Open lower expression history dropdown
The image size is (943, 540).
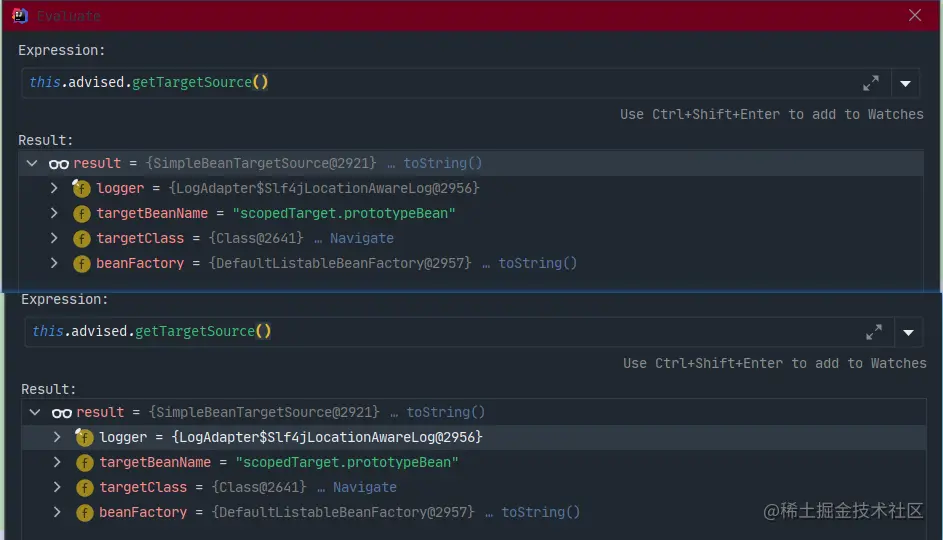point(908,333)
